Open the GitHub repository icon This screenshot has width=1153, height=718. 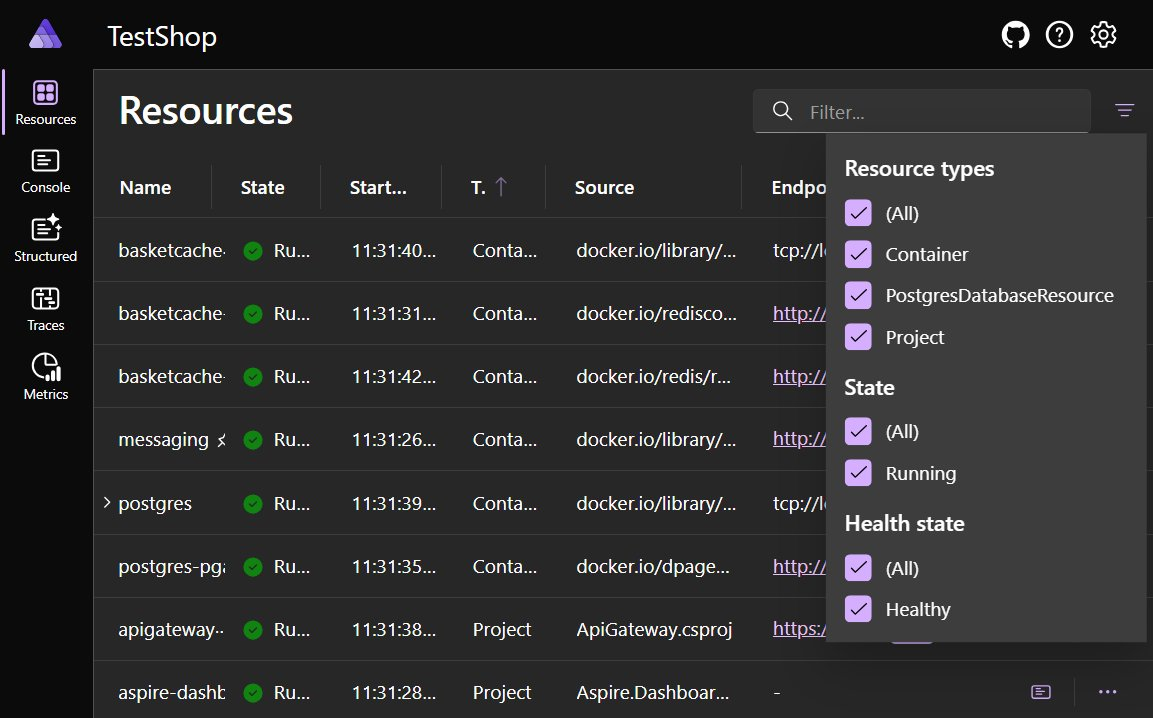1015,33
